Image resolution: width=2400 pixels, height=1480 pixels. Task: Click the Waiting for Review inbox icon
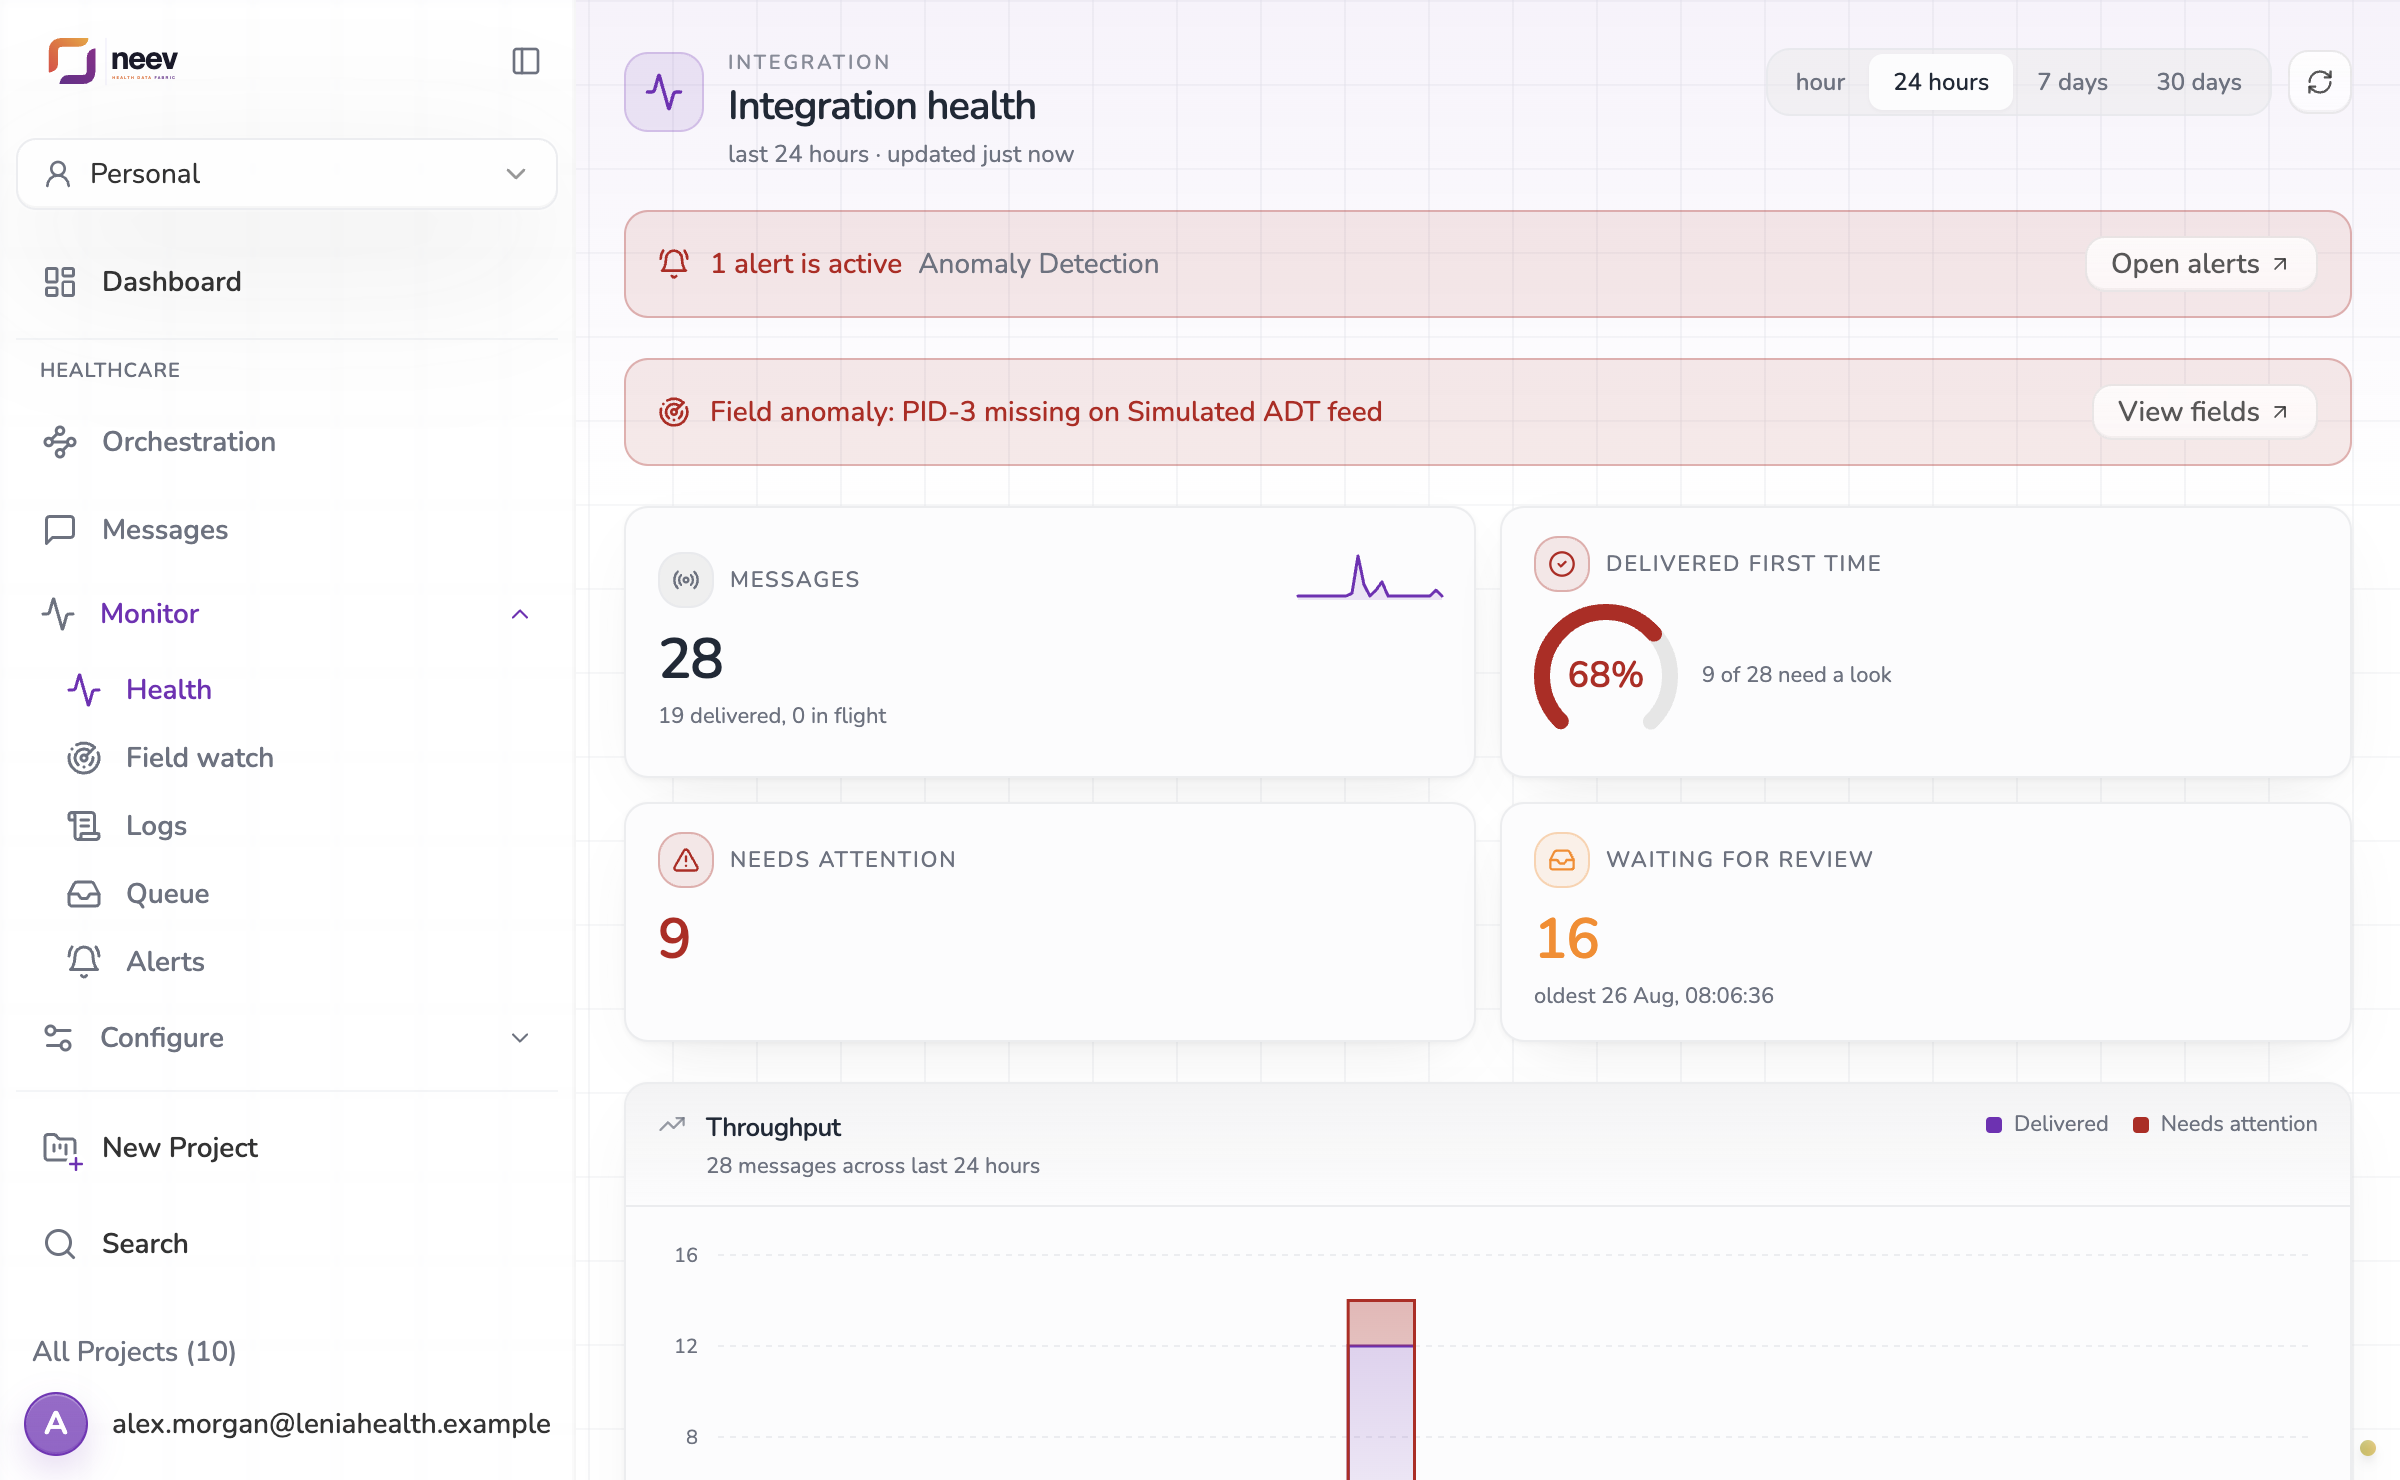click(1562, 860)
